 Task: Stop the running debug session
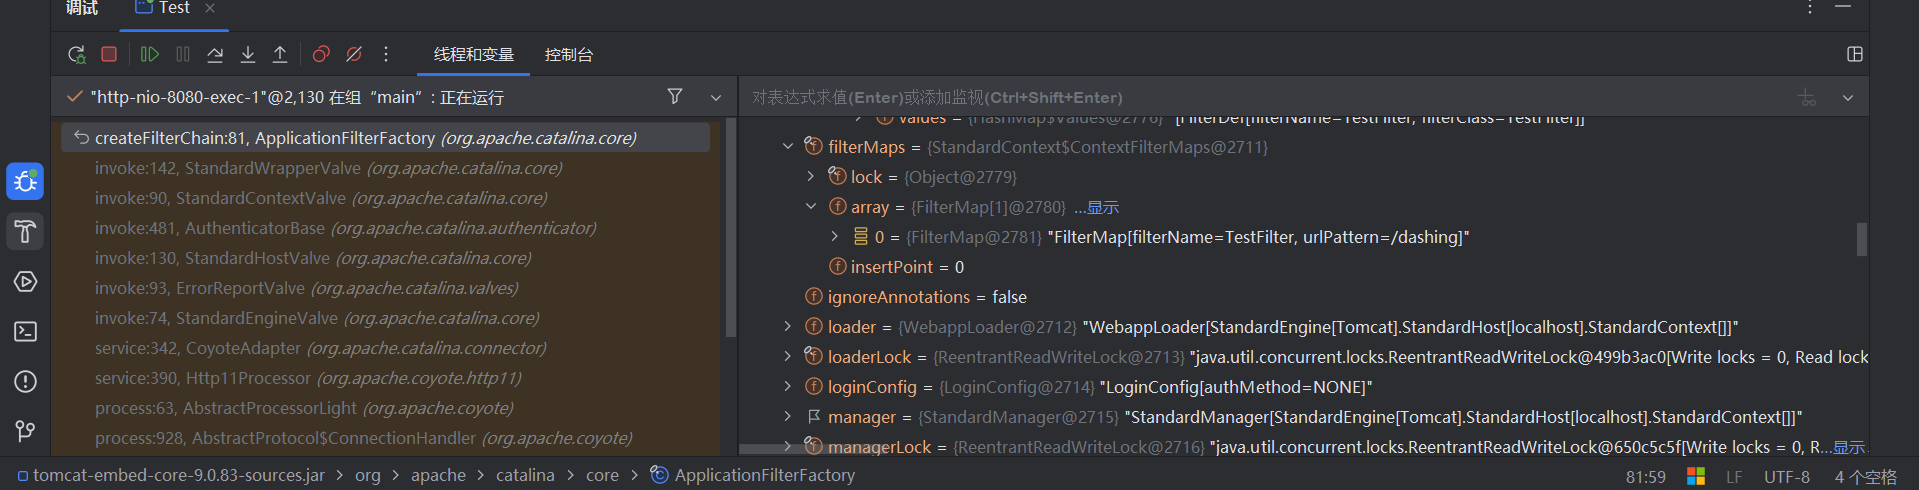pos(109,55)
